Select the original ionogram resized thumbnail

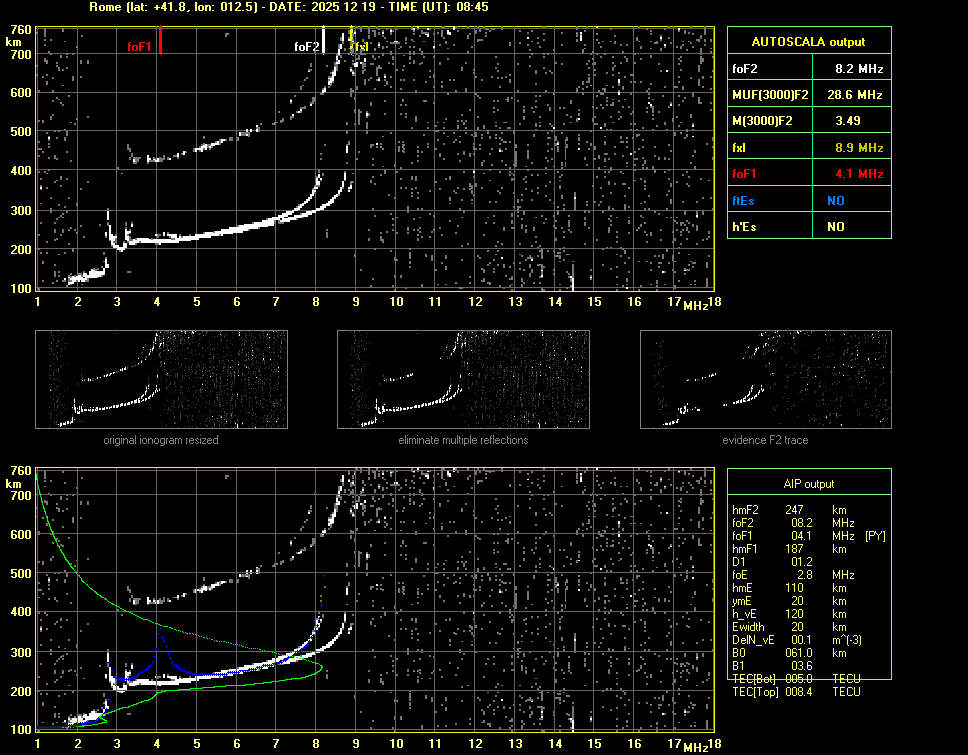pos(161,379)
